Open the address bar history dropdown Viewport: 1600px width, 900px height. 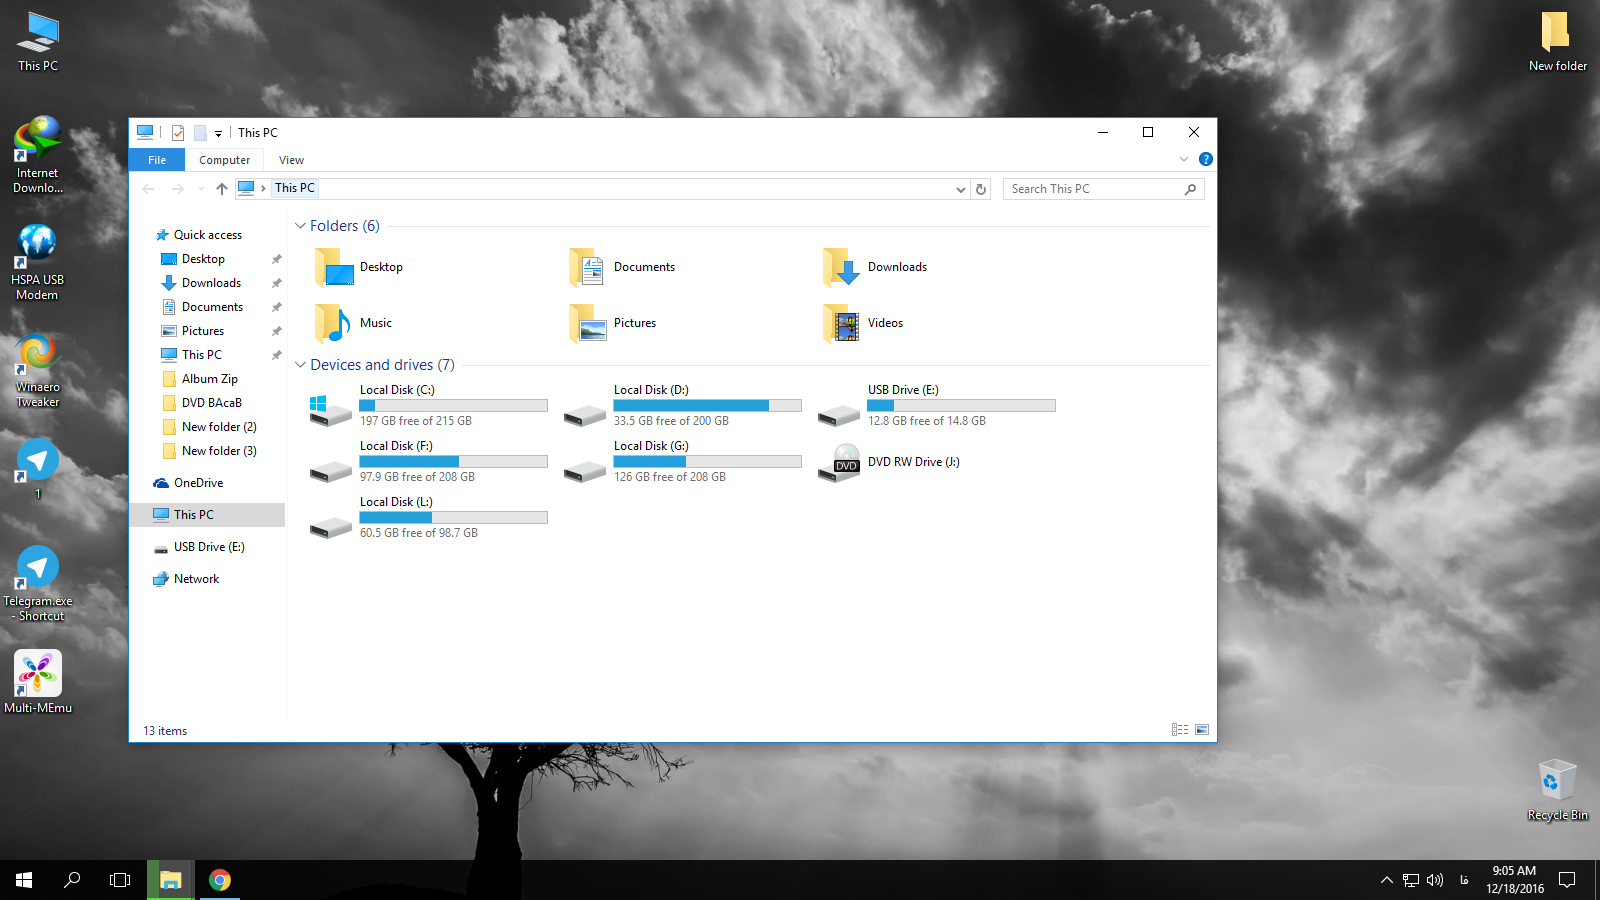tap(960, 189)
